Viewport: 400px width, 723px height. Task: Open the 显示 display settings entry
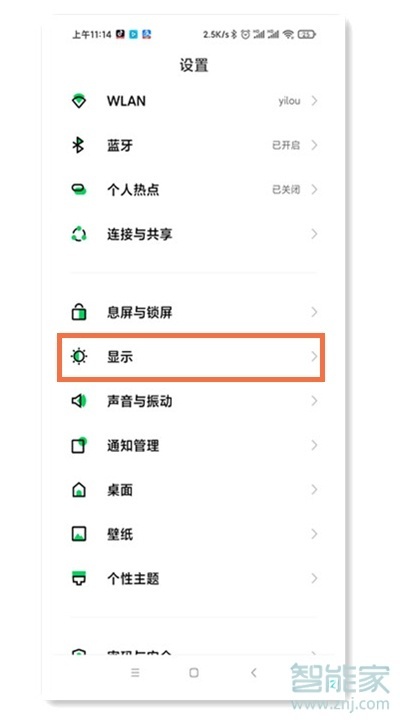(191, 357)
